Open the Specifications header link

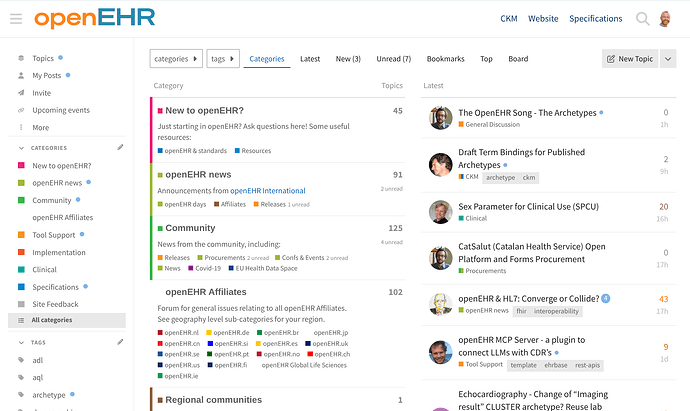[x=596, y=18]
